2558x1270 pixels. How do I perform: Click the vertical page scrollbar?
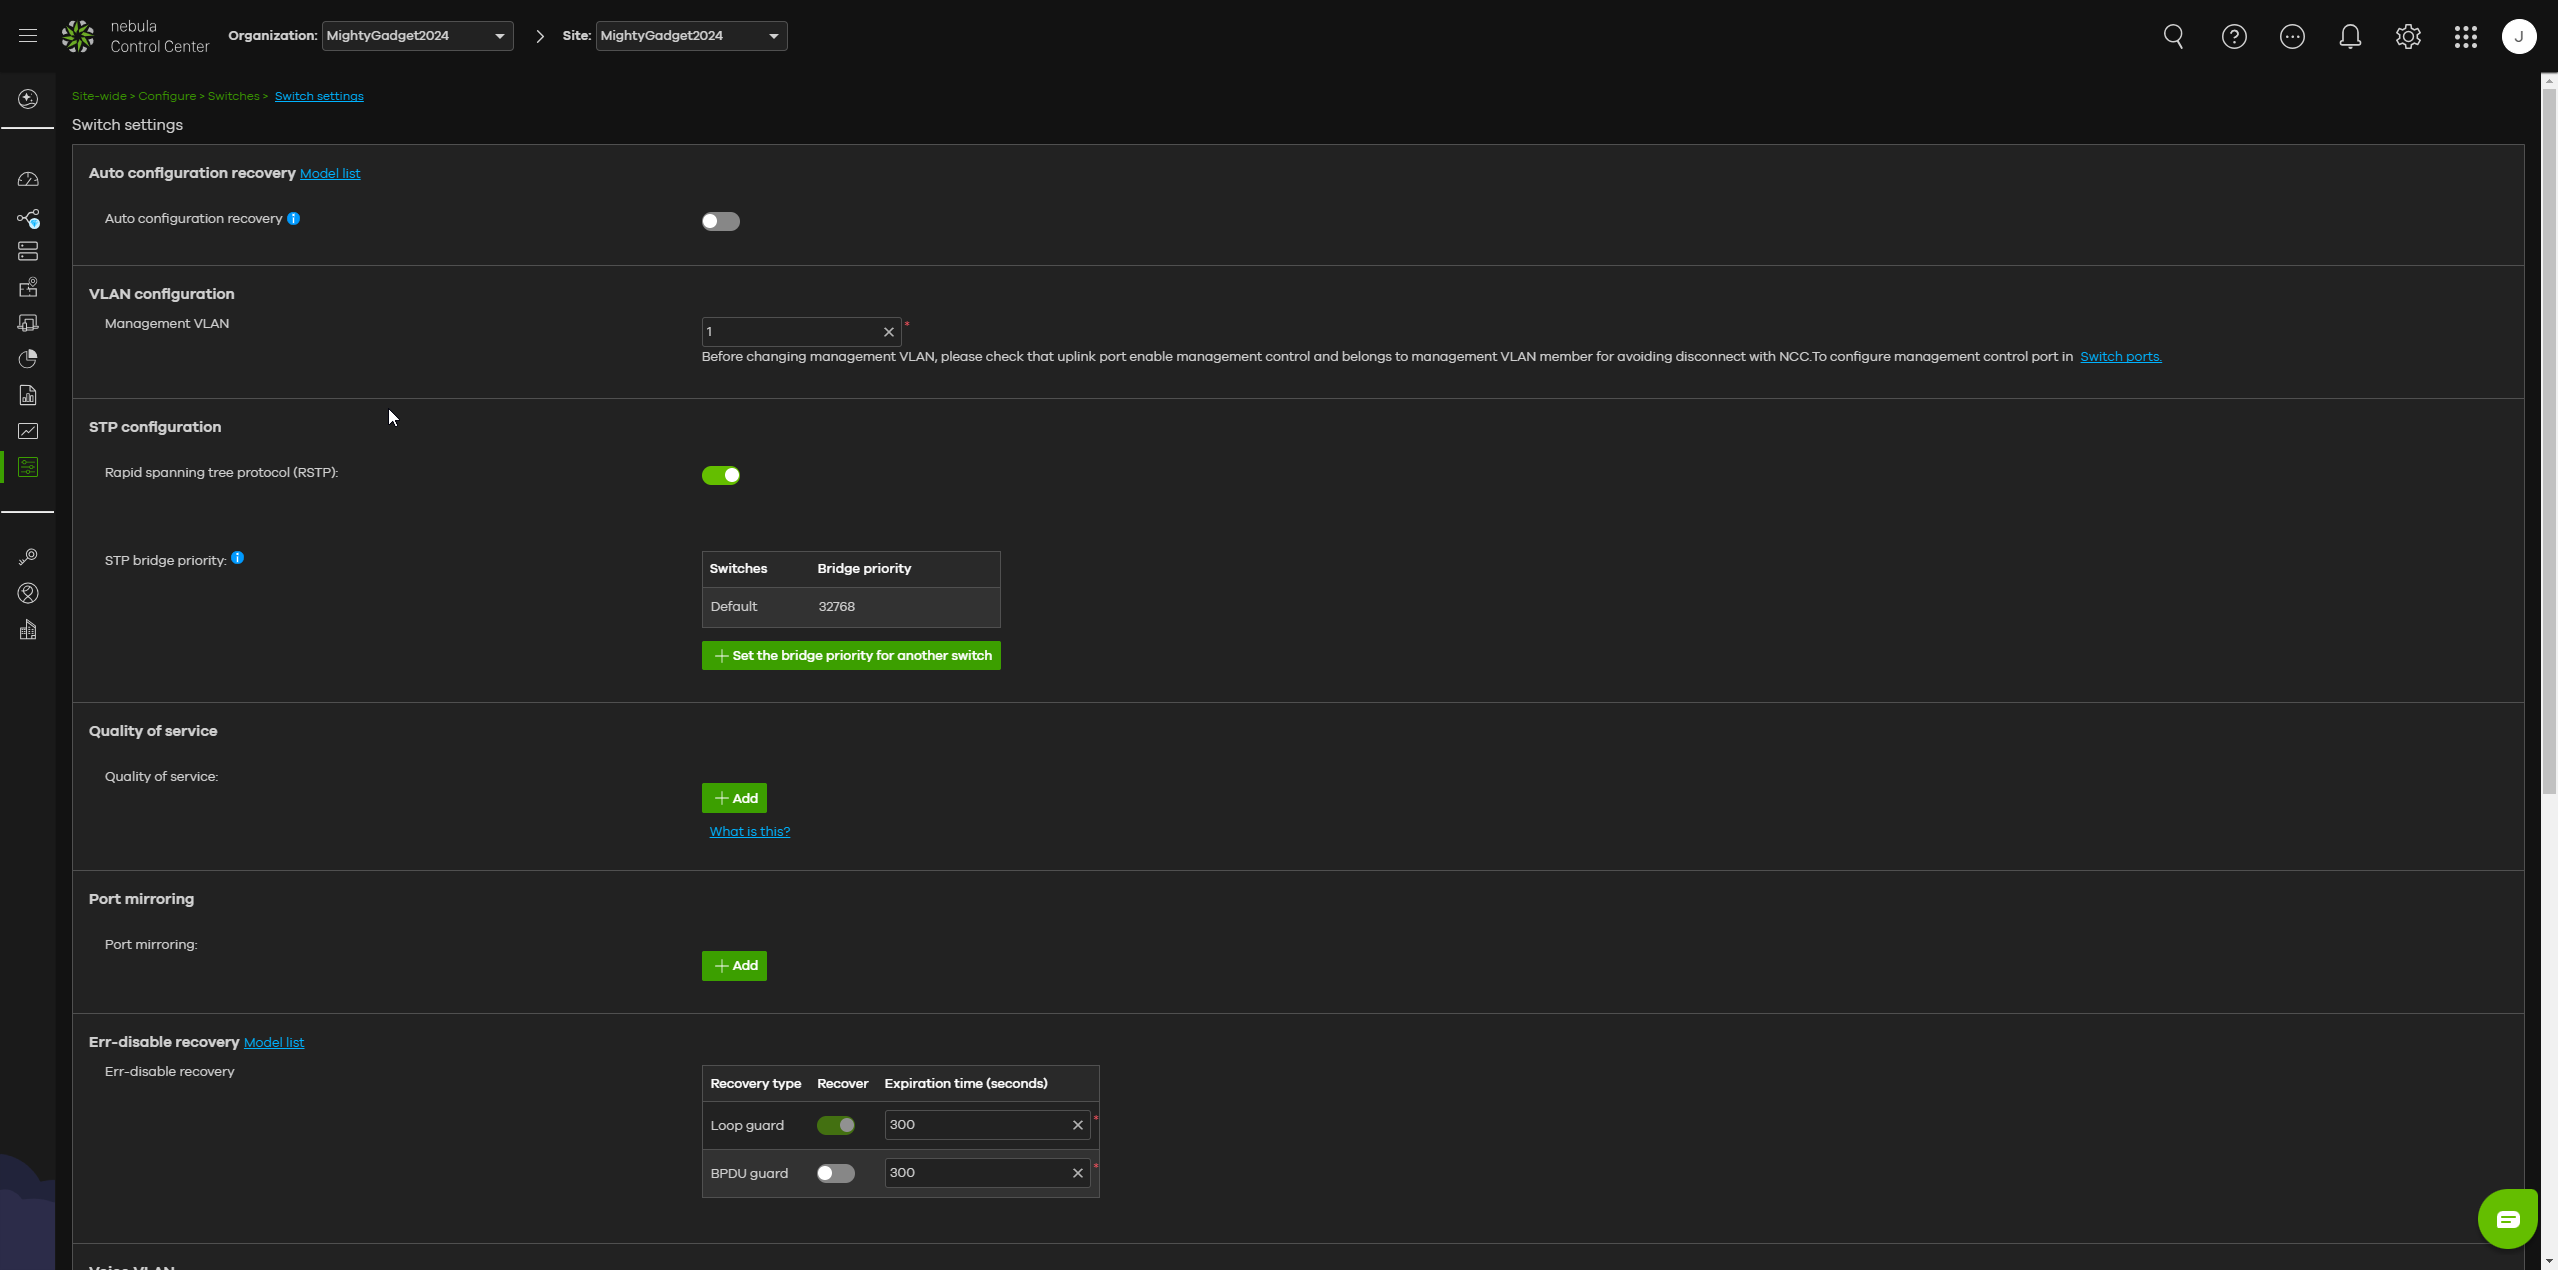tap(2548, 440)
